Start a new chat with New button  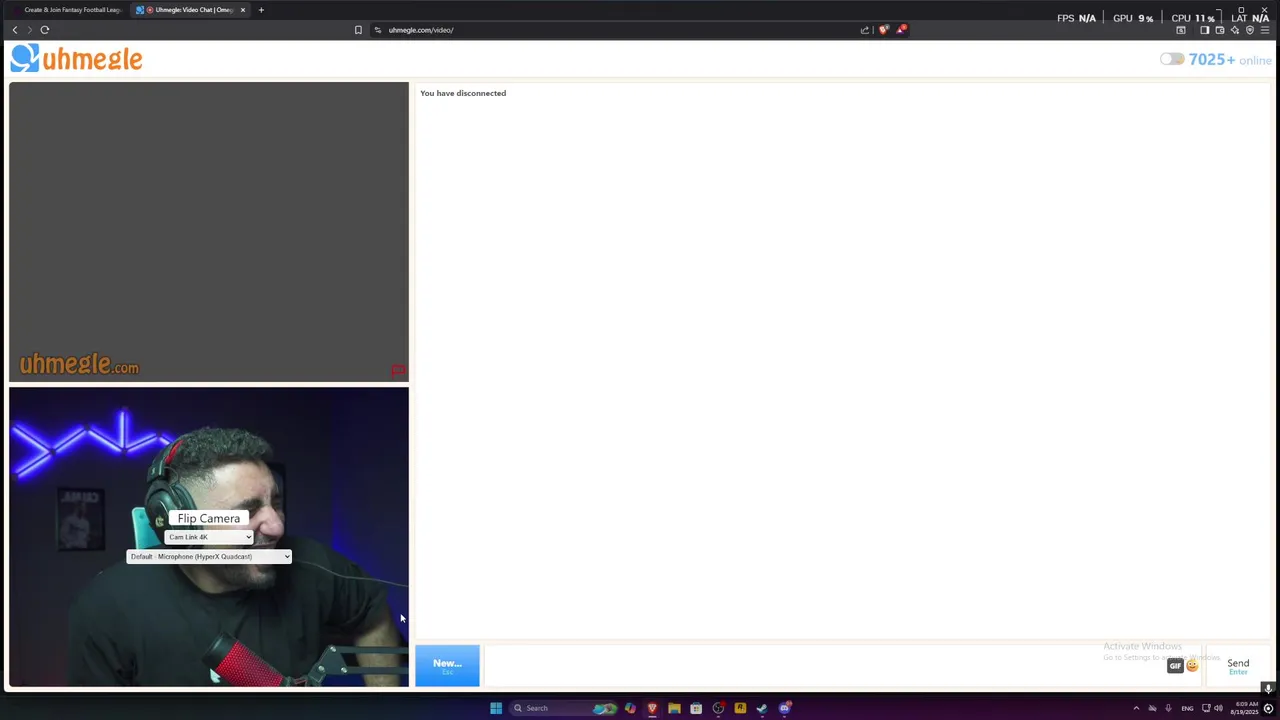(x=447, y=666)
